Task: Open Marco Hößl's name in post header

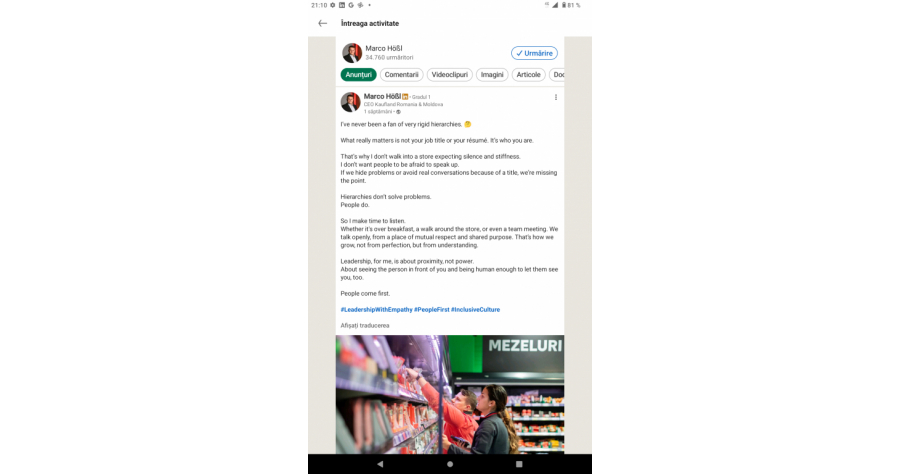Action: (382, 96)
